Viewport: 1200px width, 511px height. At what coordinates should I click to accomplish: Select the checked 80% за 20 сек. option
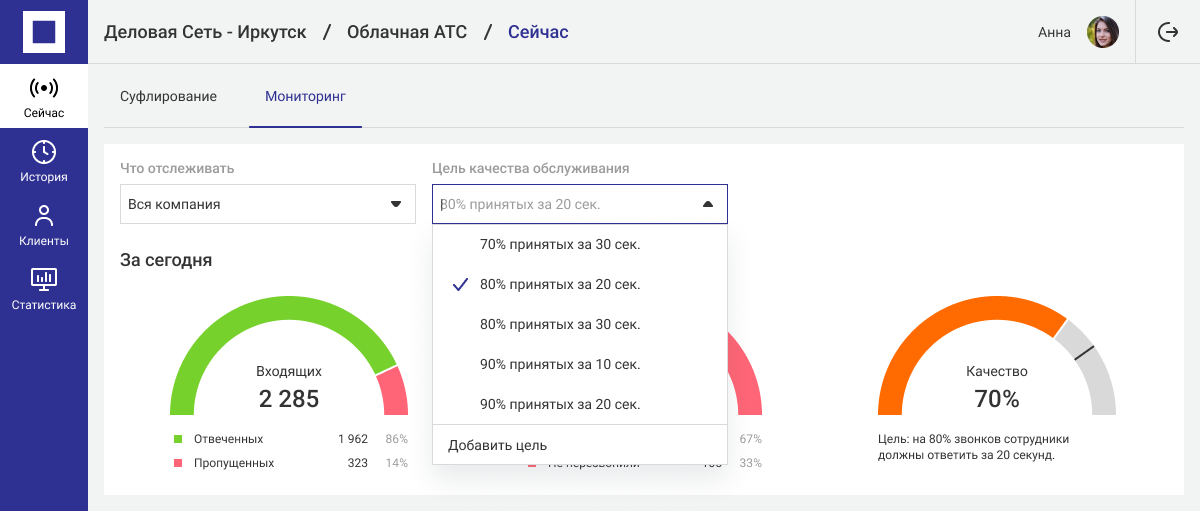click(559, 284)
